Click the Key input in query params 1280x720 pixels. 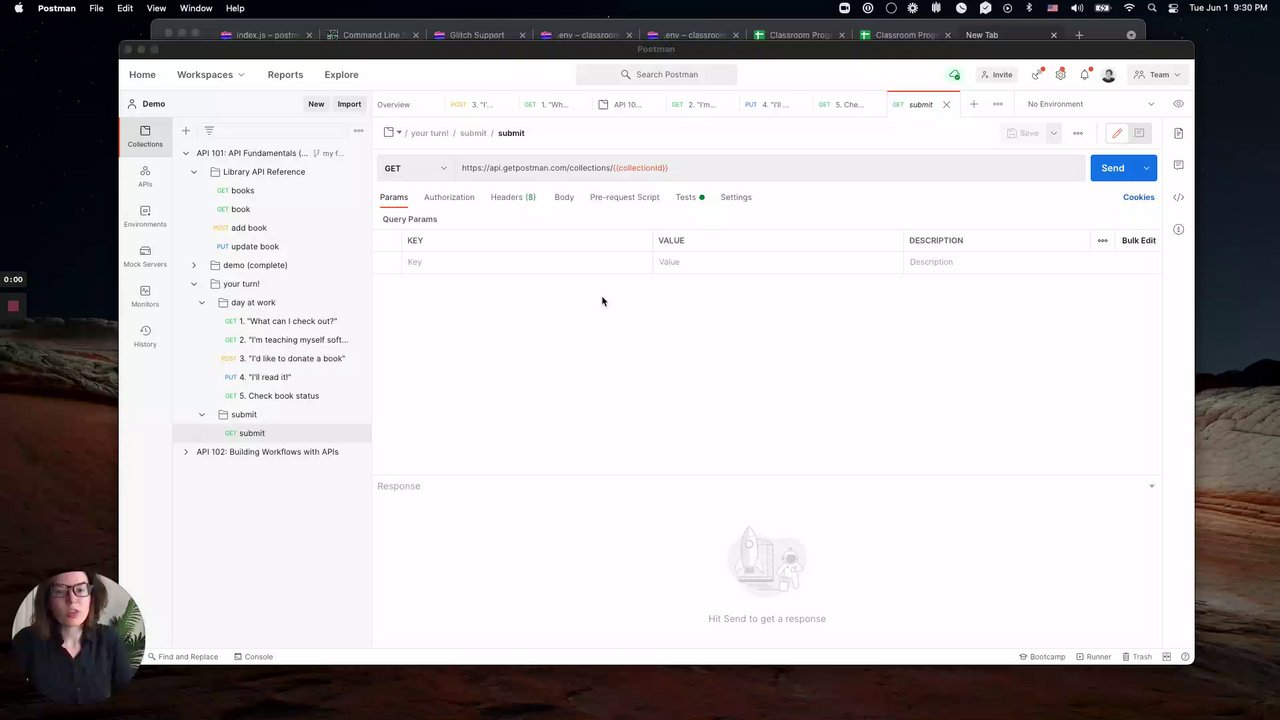[x=528, y=262]
